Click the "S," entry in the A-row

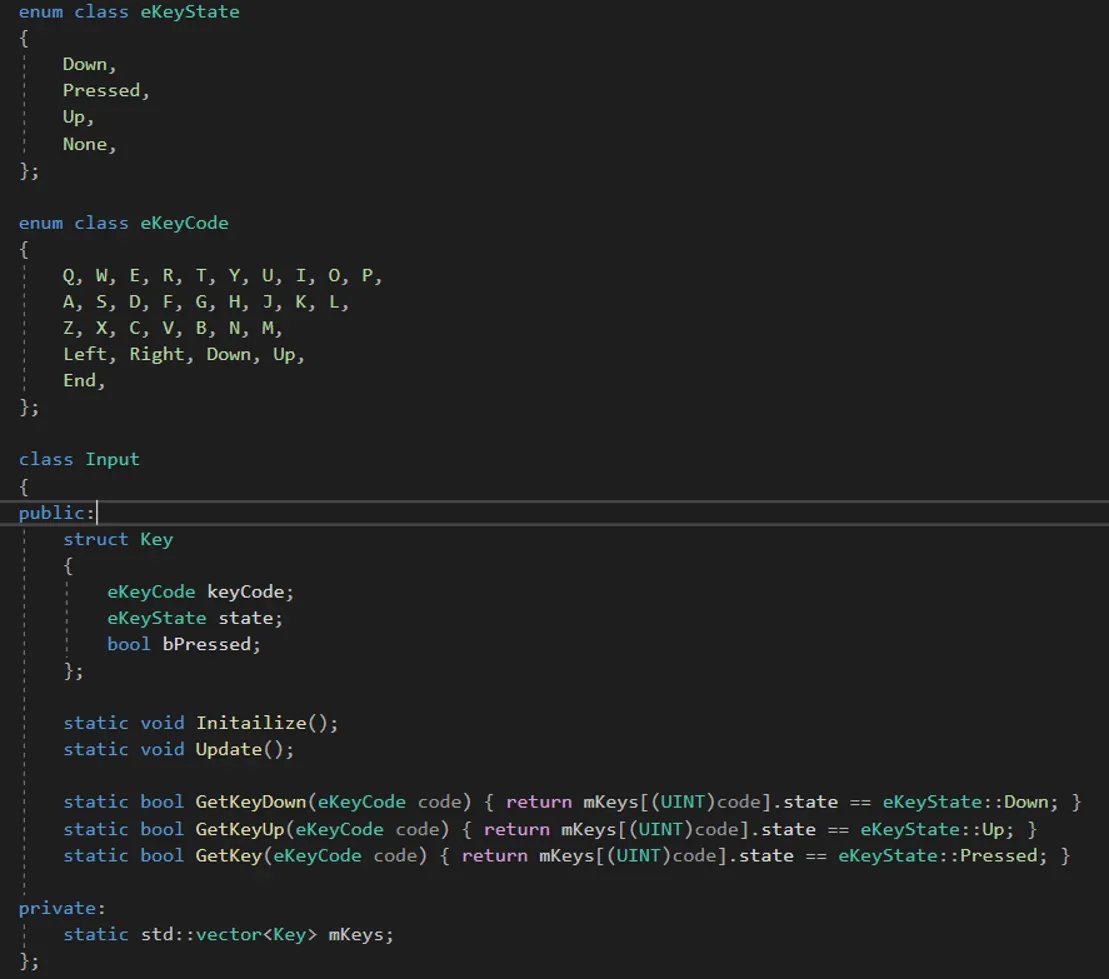(x=105, y=302)
